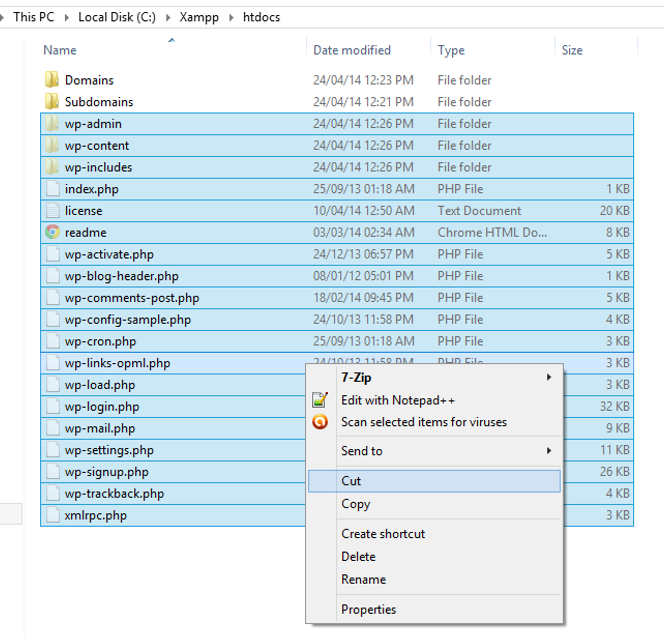Sort by the Size column header
Screen dimensions: 664x638
[x=572, y=50]
